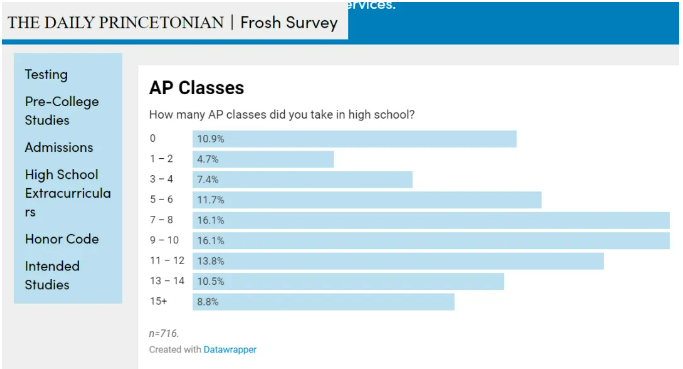Click the n=716 sample size note
This screenshot has width=683, height=369.
[x=164, y=333]
